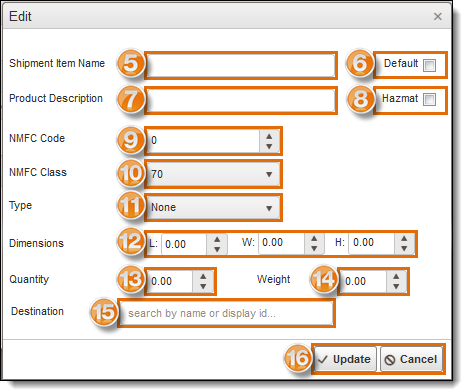The height and width of the screenshot is (390, 464).
Task: Step Quantity down with the arrow
Action: point(203,287)
